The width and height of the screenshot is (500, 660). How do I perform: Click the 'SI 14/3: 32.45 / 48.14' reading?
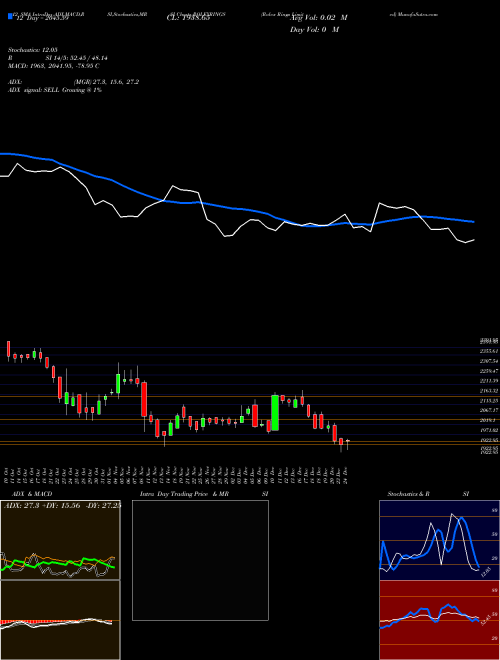76,58
